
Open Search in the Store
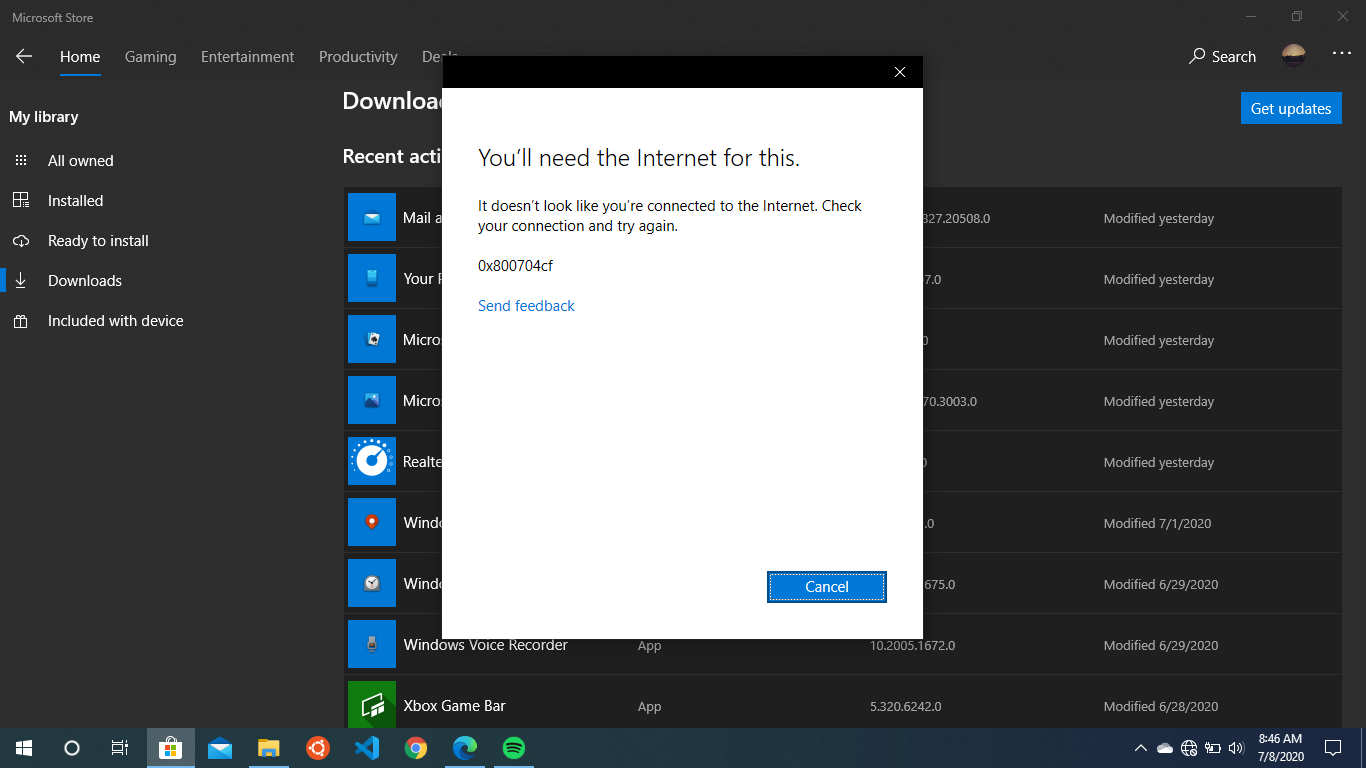click(x=1222, y=57)
